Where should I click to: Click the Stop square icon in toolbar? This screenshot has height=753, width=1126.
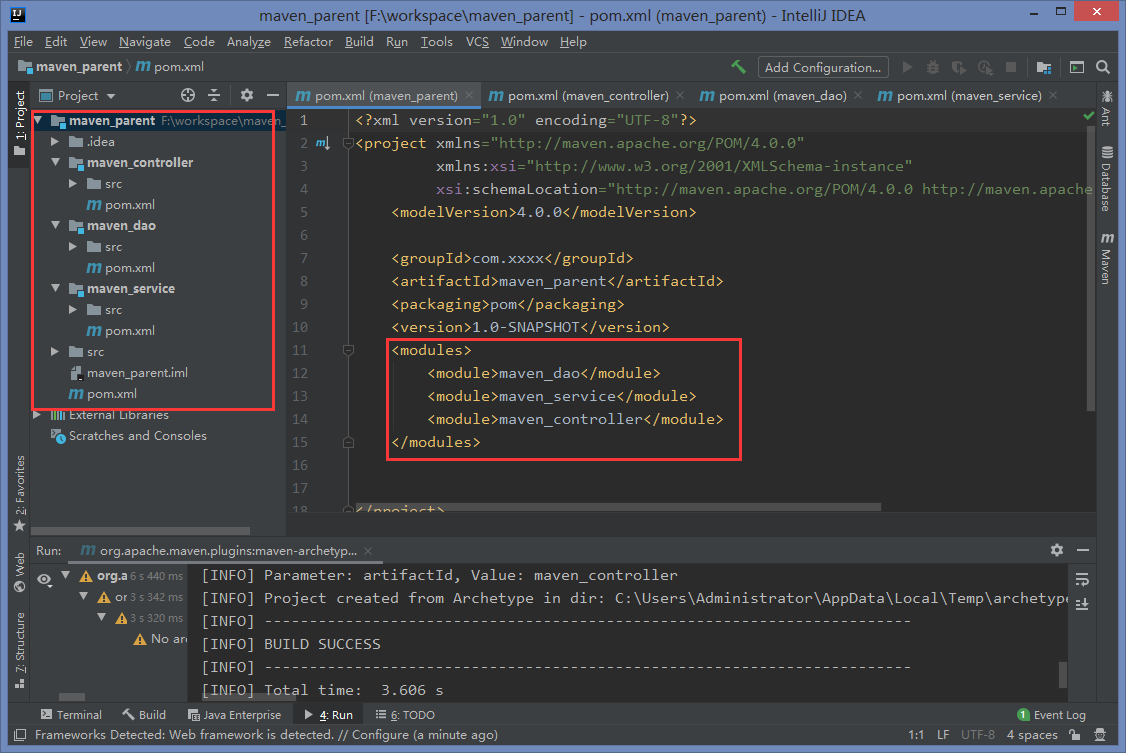tap(1011, 67)
